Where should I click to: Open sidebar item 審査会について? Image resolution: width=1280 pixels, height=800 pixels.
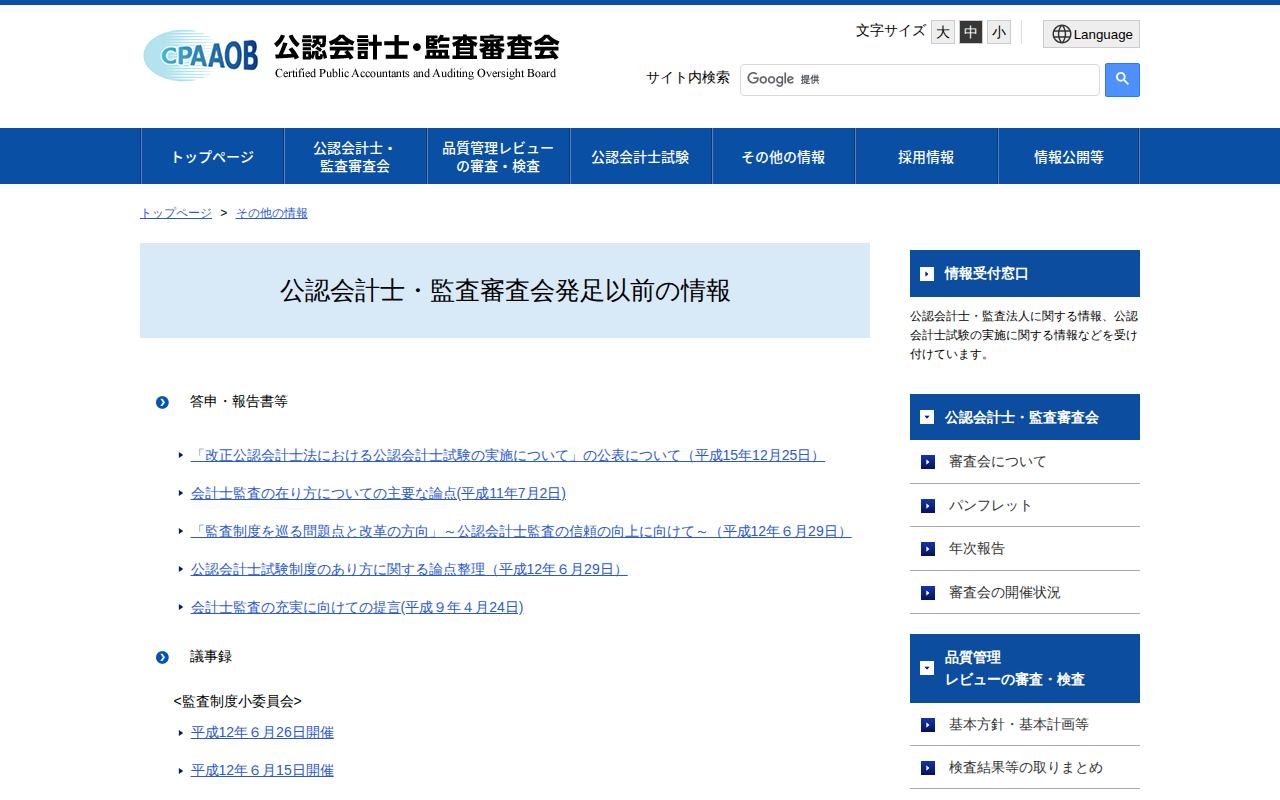click(x=998, y=462)
